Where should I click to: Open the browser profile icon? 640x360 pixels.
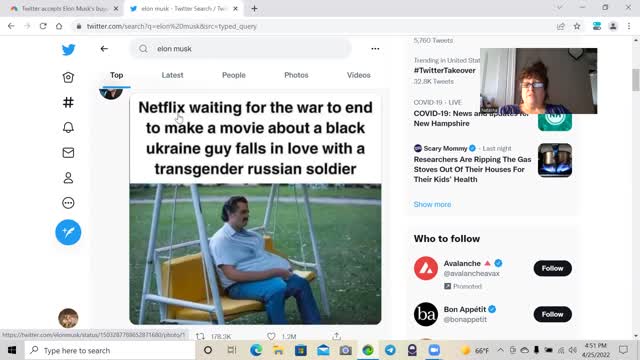(x=613, y=26)
